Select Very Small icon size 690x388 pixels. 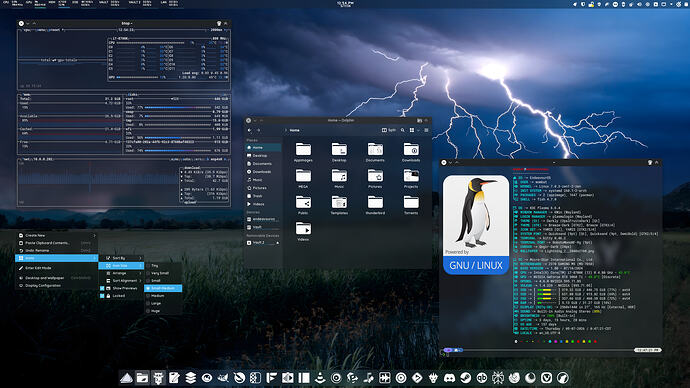click(x=163, y=273)
